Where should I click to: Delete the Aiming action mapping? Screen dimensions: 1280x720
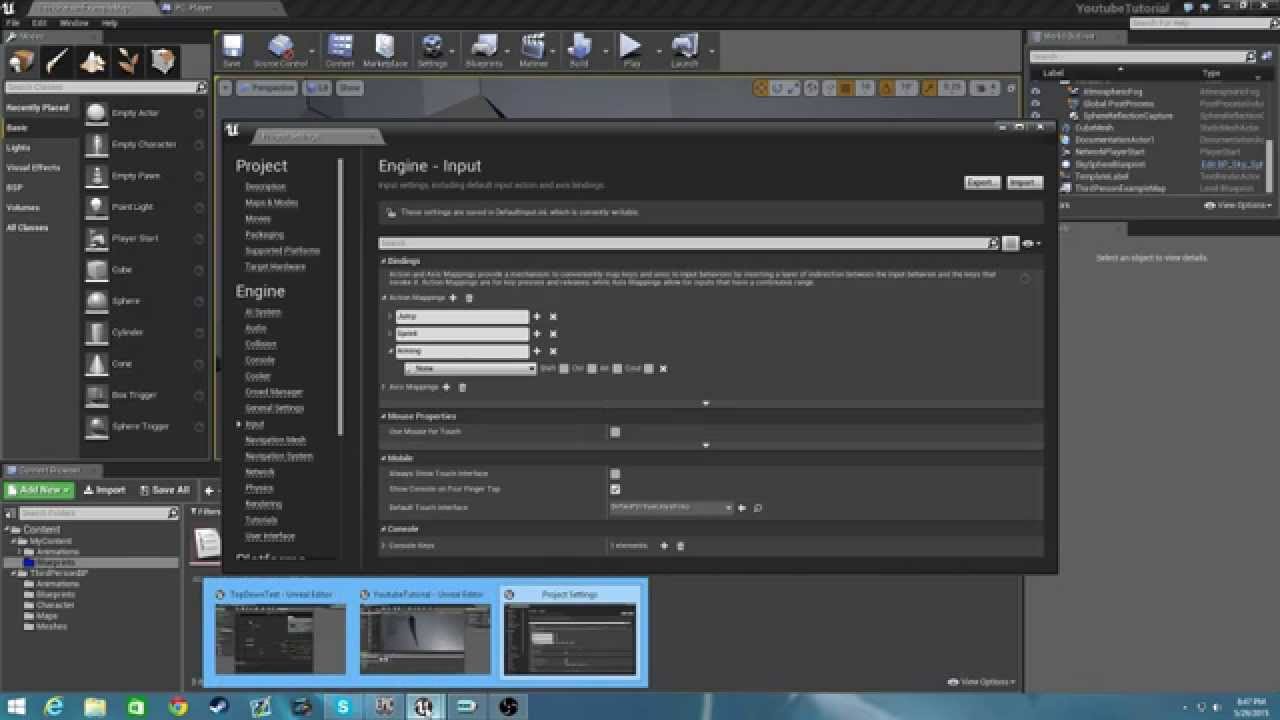pyautogui.click(x=553, y=351)
